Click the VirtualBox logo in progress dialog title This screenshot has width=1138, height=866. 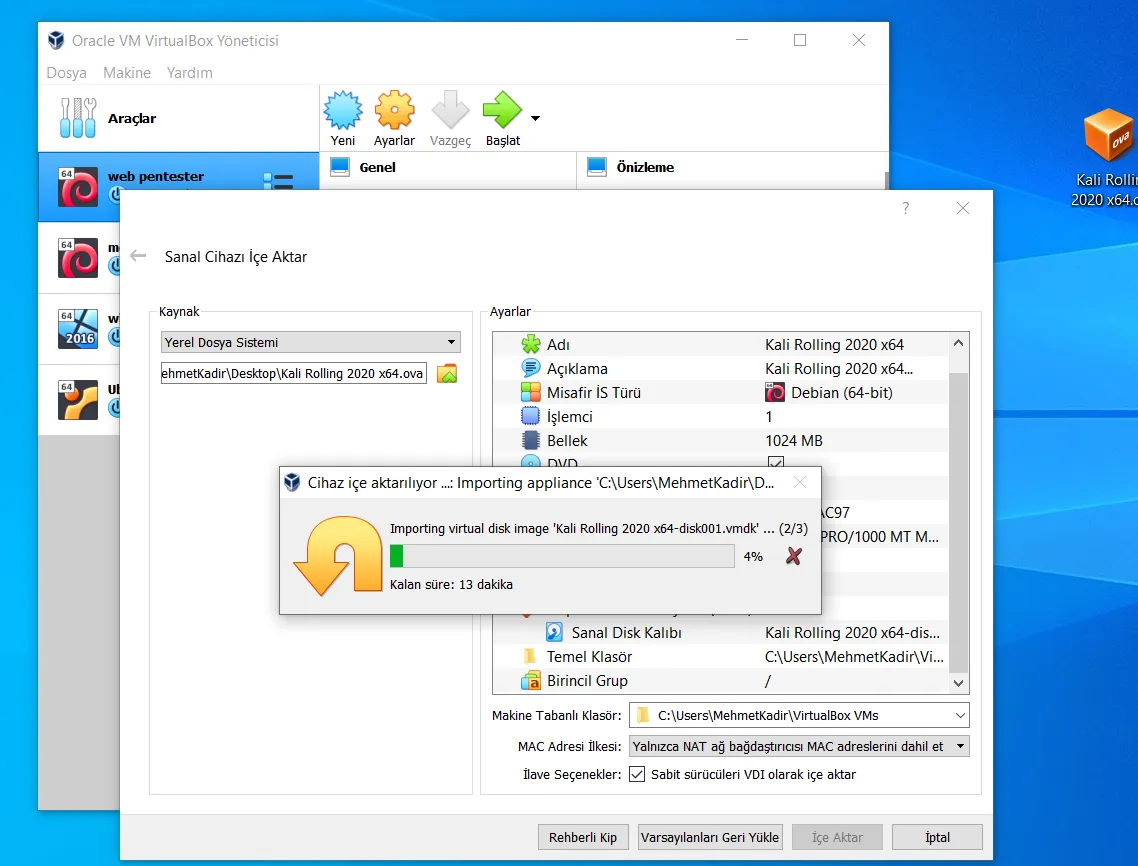(x=292, y=483)
